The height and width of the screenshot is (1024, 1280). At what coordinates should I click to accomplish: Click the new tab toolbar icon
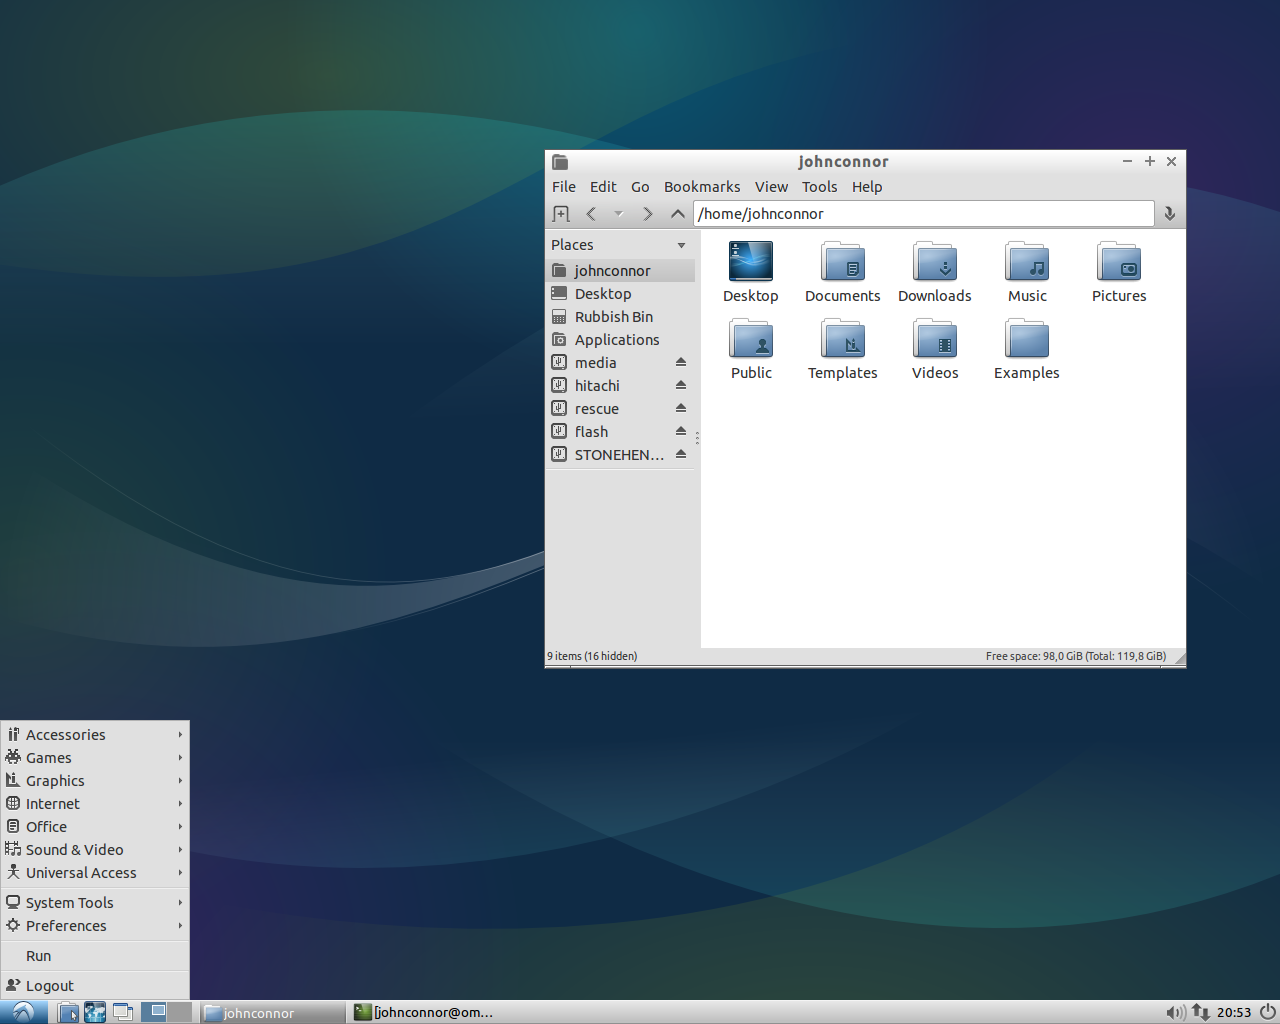coord(561,214)
